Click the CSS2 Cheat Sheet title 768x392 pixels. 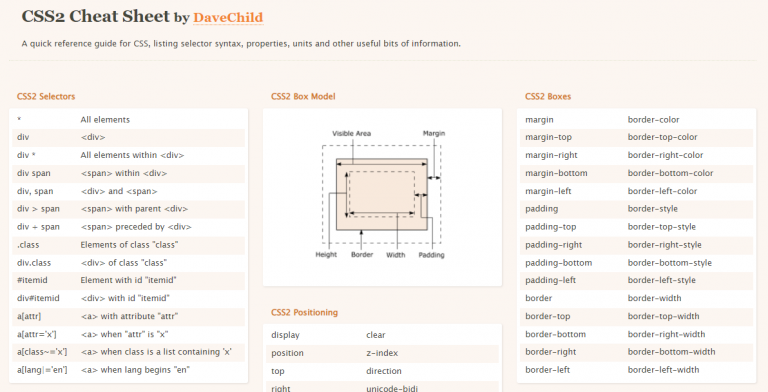pyautogui.click(x=96, y=17)
